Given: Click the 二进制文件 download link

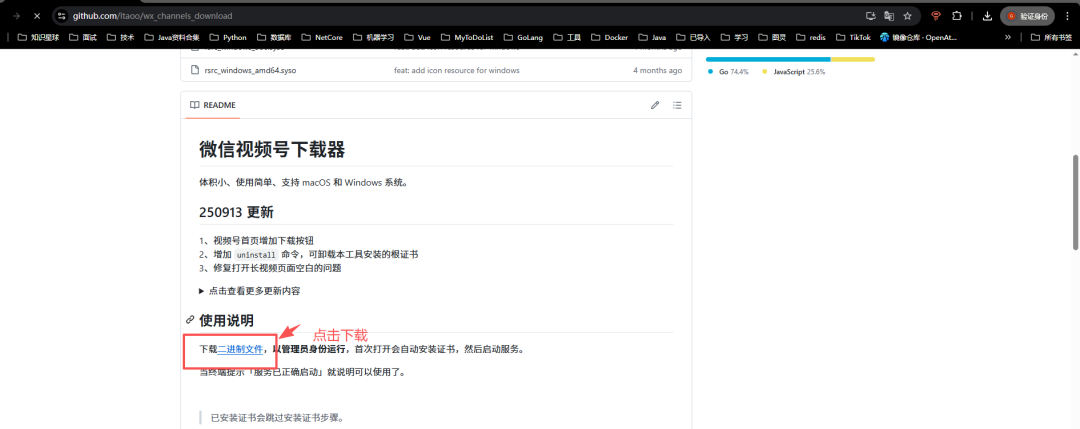Looking at the screenshot, I should [x=240, y=349].
